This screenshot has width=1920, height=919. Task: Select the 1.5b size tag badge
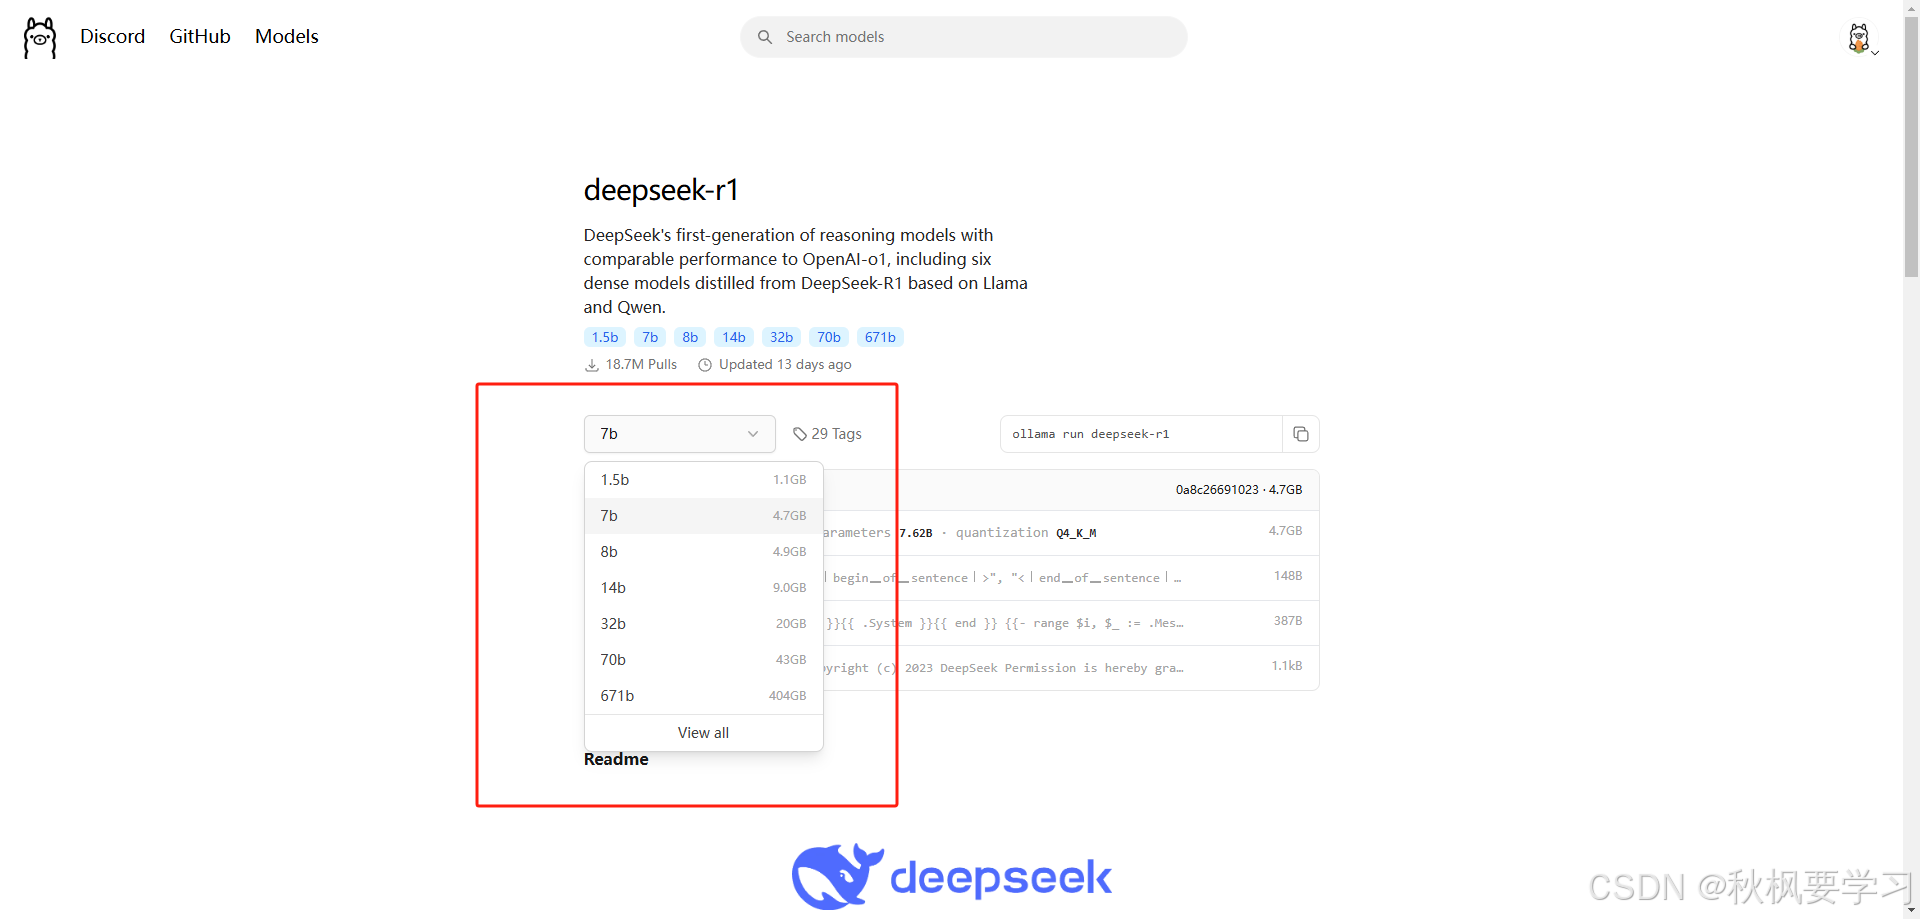[605, 337]
